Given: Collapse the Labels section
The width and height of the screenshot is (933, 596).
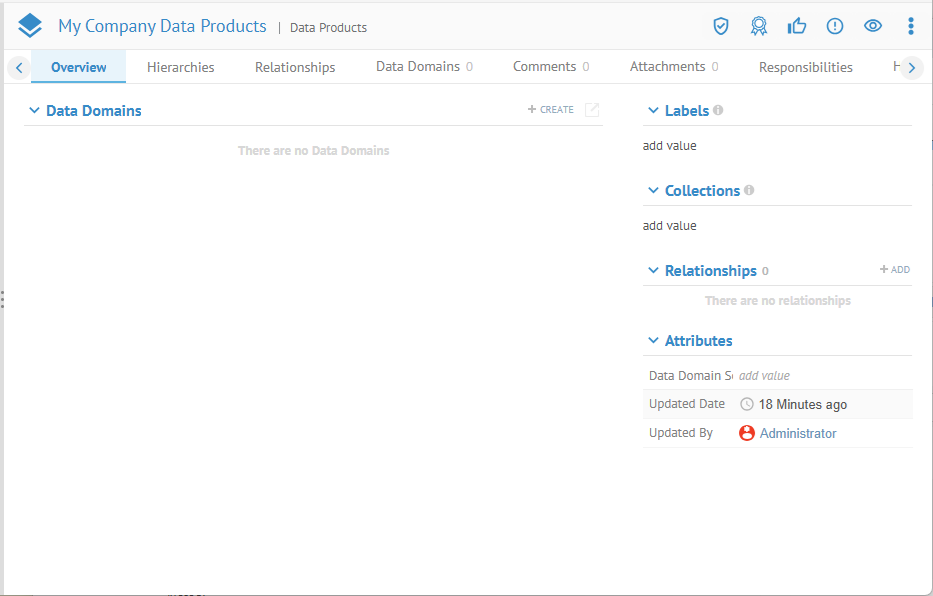Looking at the screenshot, I should point(654,111).
